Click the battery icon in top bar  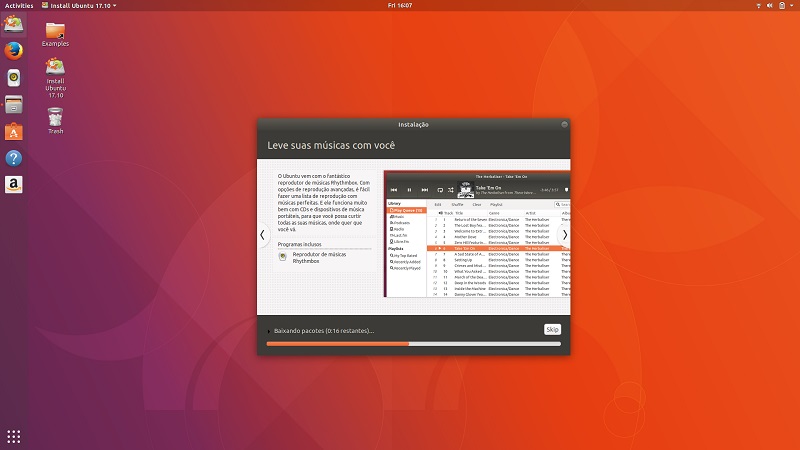(x=782, y=5)
